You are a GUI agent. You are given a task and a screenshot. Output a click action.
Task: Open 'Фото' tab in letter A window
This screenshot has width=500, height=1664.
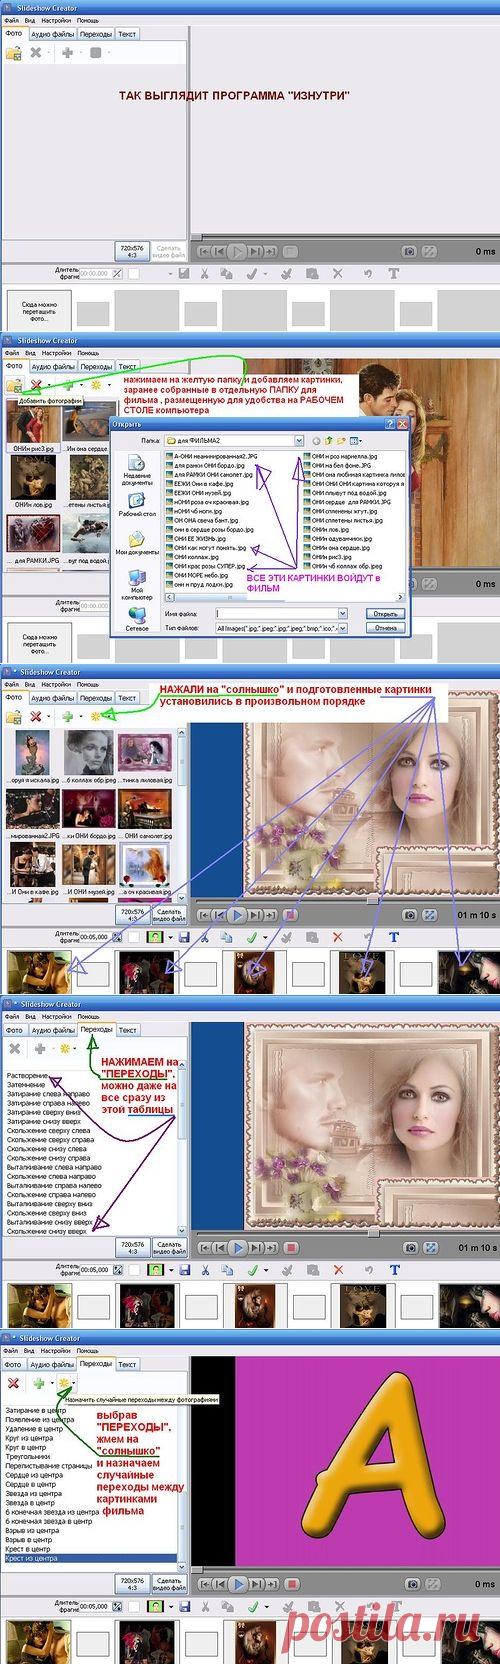point(14,1363)
